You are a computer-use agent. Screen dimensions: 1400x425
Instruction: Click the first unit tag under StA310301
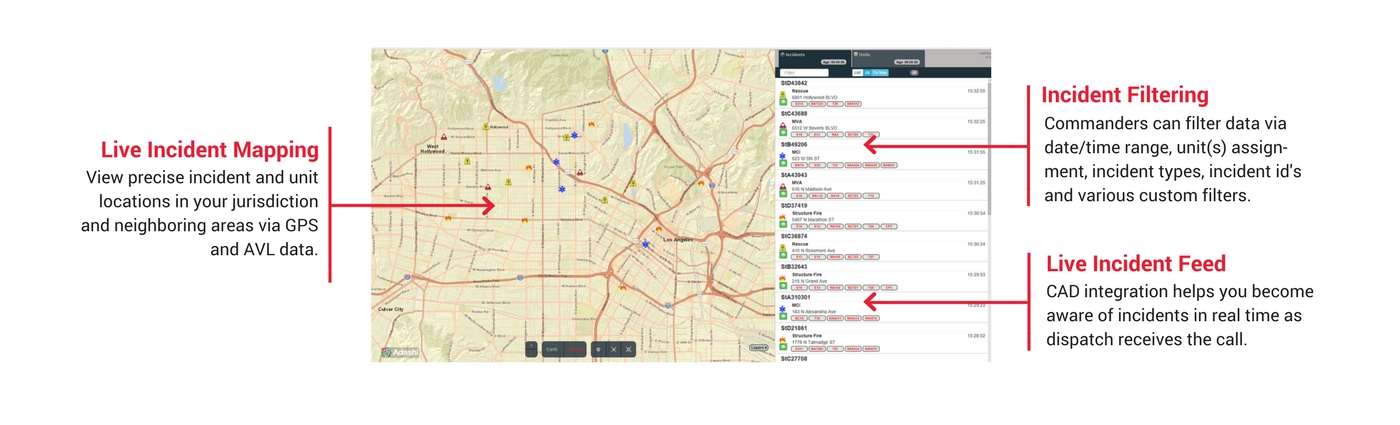coord(799,318)
